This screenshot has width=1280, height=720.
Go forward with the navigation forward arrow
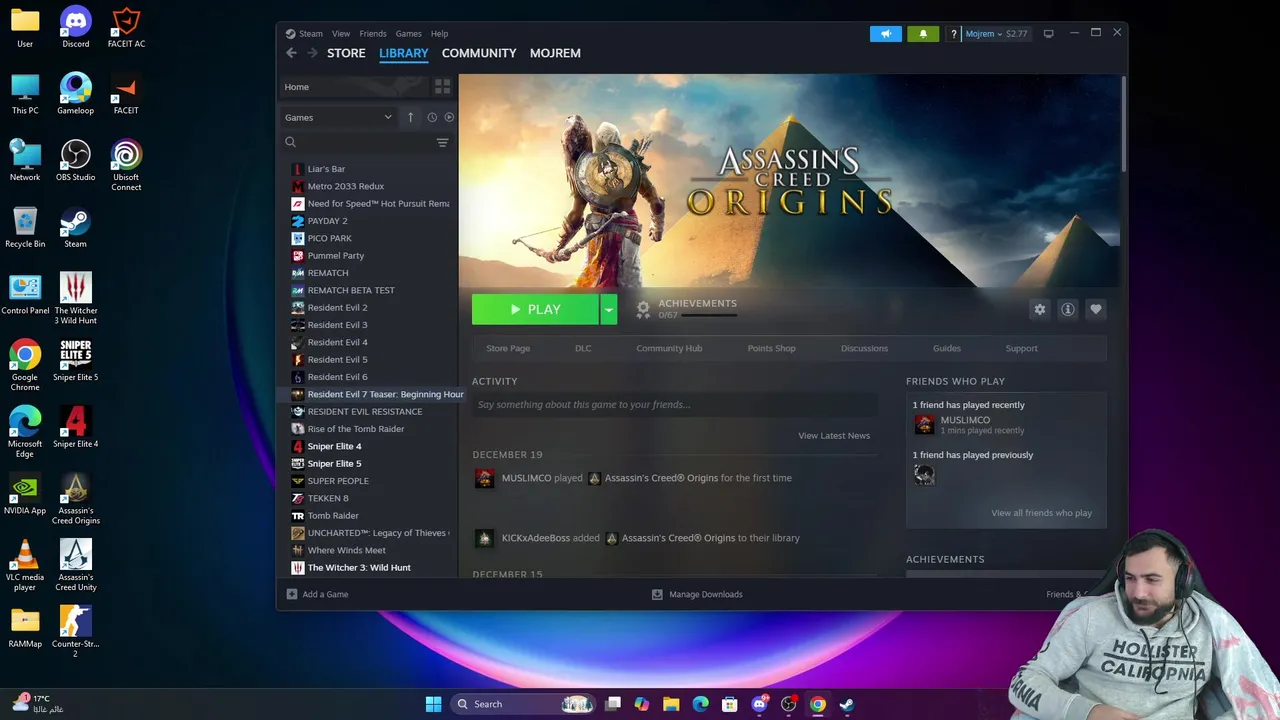pyautogui.click(x=312, y=53)
